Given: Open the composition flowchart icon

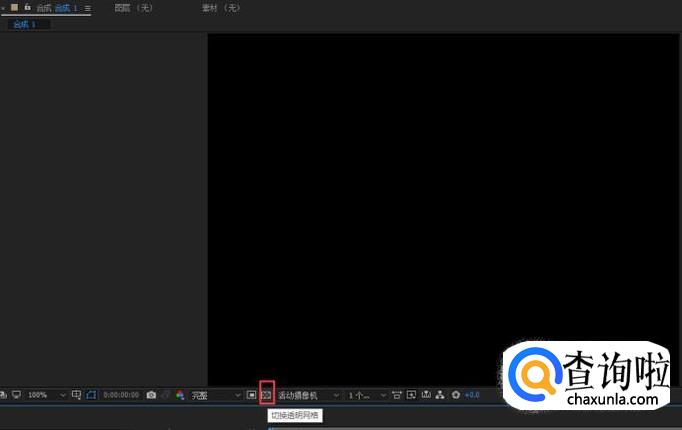Looking at the screenshot, I should point(440,395).
